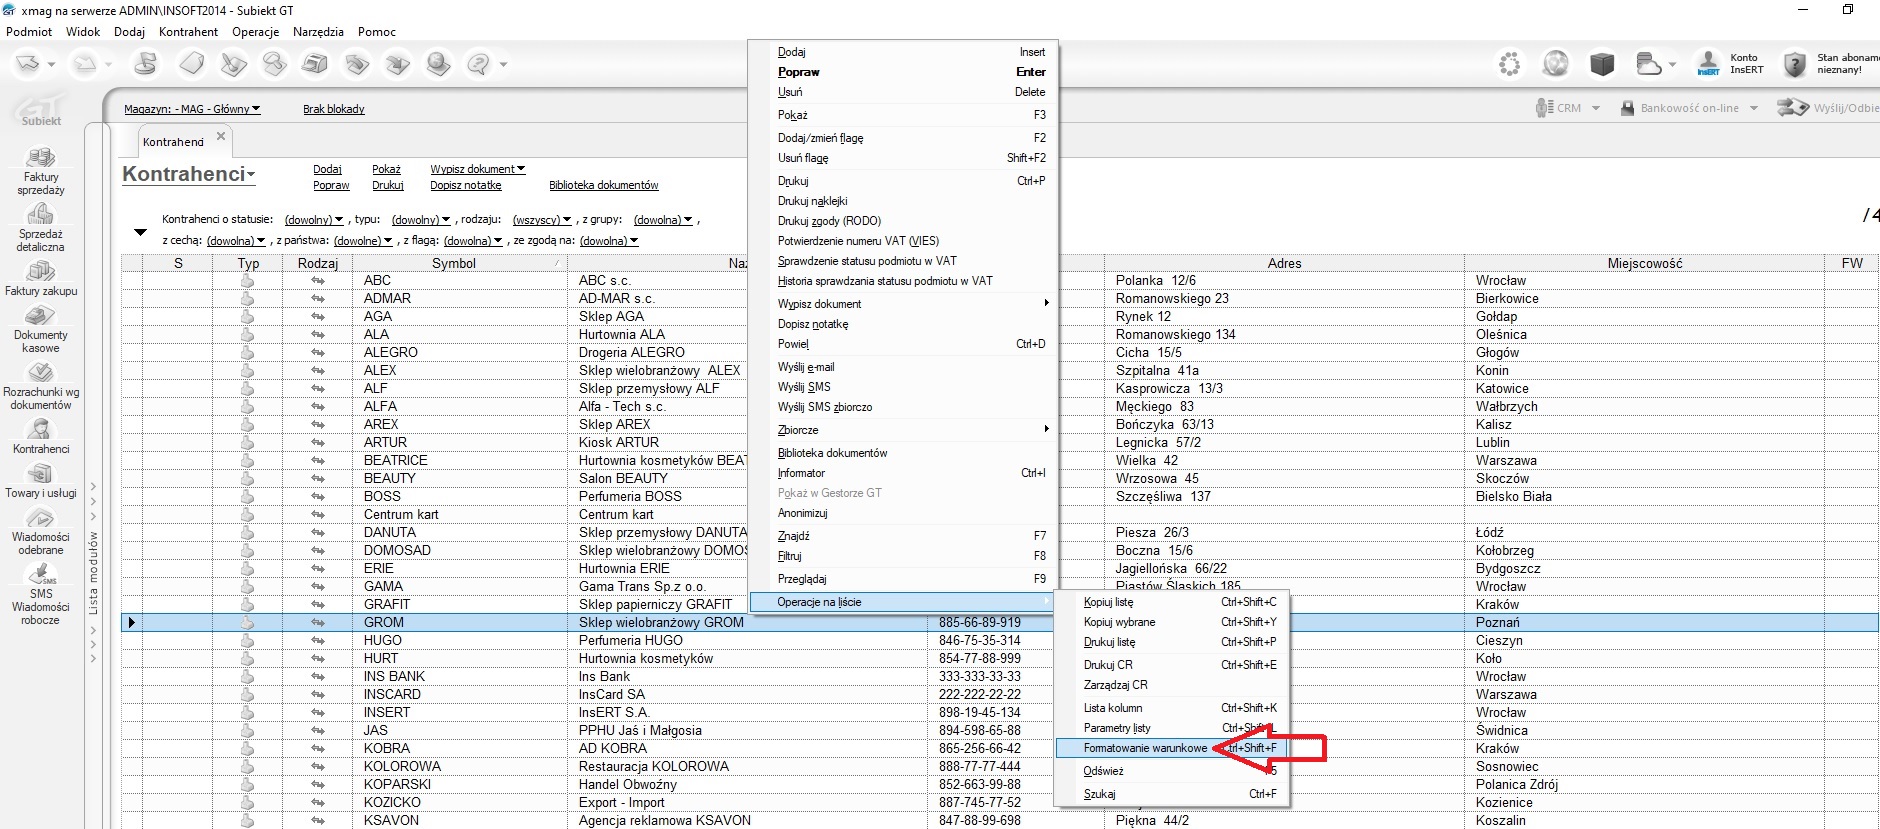Screen dimensions: 1880x829
Task: Click the blank page toolbar icon
Action: point(192,65)
